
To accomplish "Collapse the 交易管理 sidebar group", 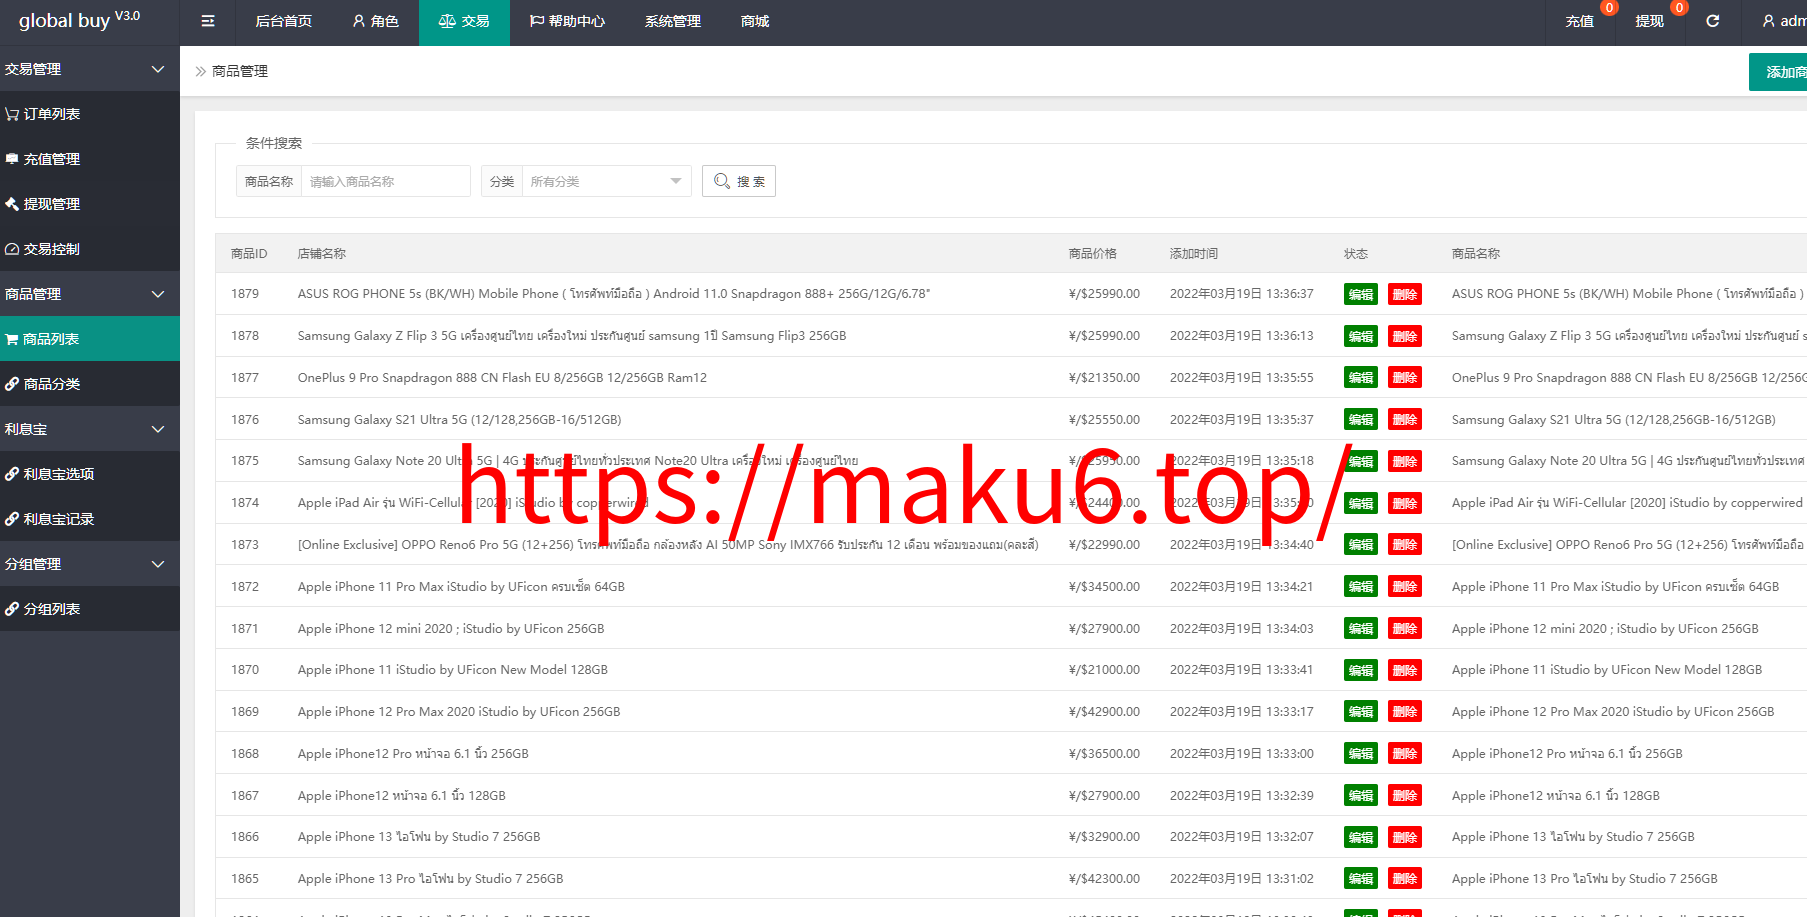I will pos(90,69).
